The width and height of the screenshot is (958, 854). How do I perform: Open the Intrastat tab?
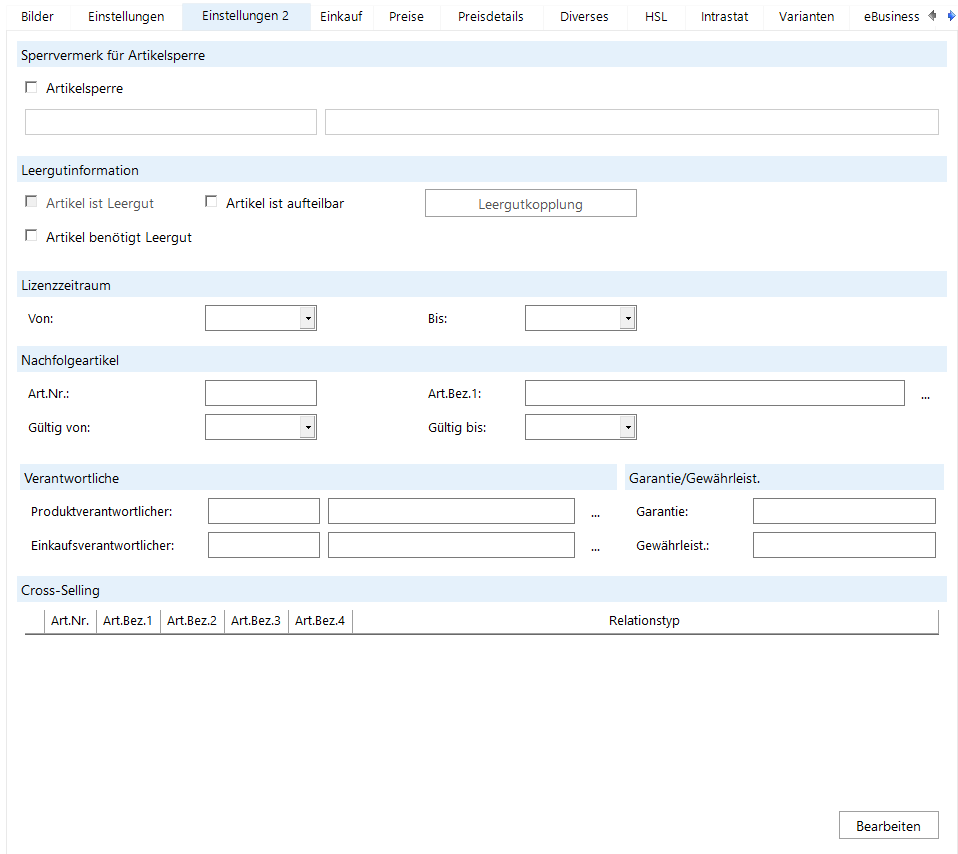[x=724, y=17]
